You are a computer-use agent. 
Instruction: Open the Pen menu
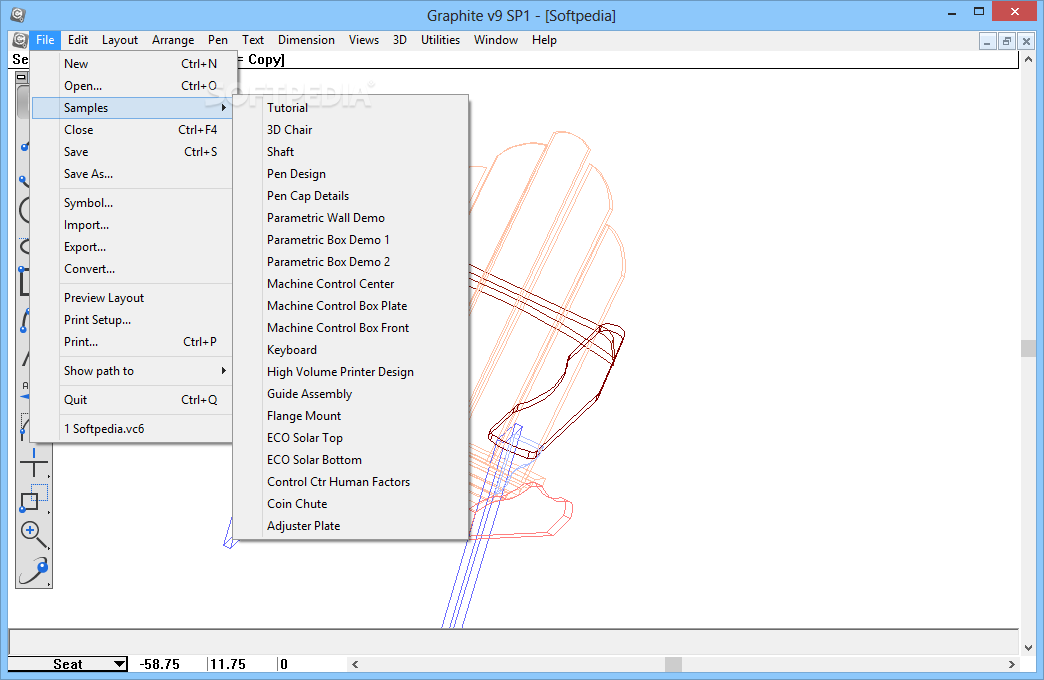218,40
